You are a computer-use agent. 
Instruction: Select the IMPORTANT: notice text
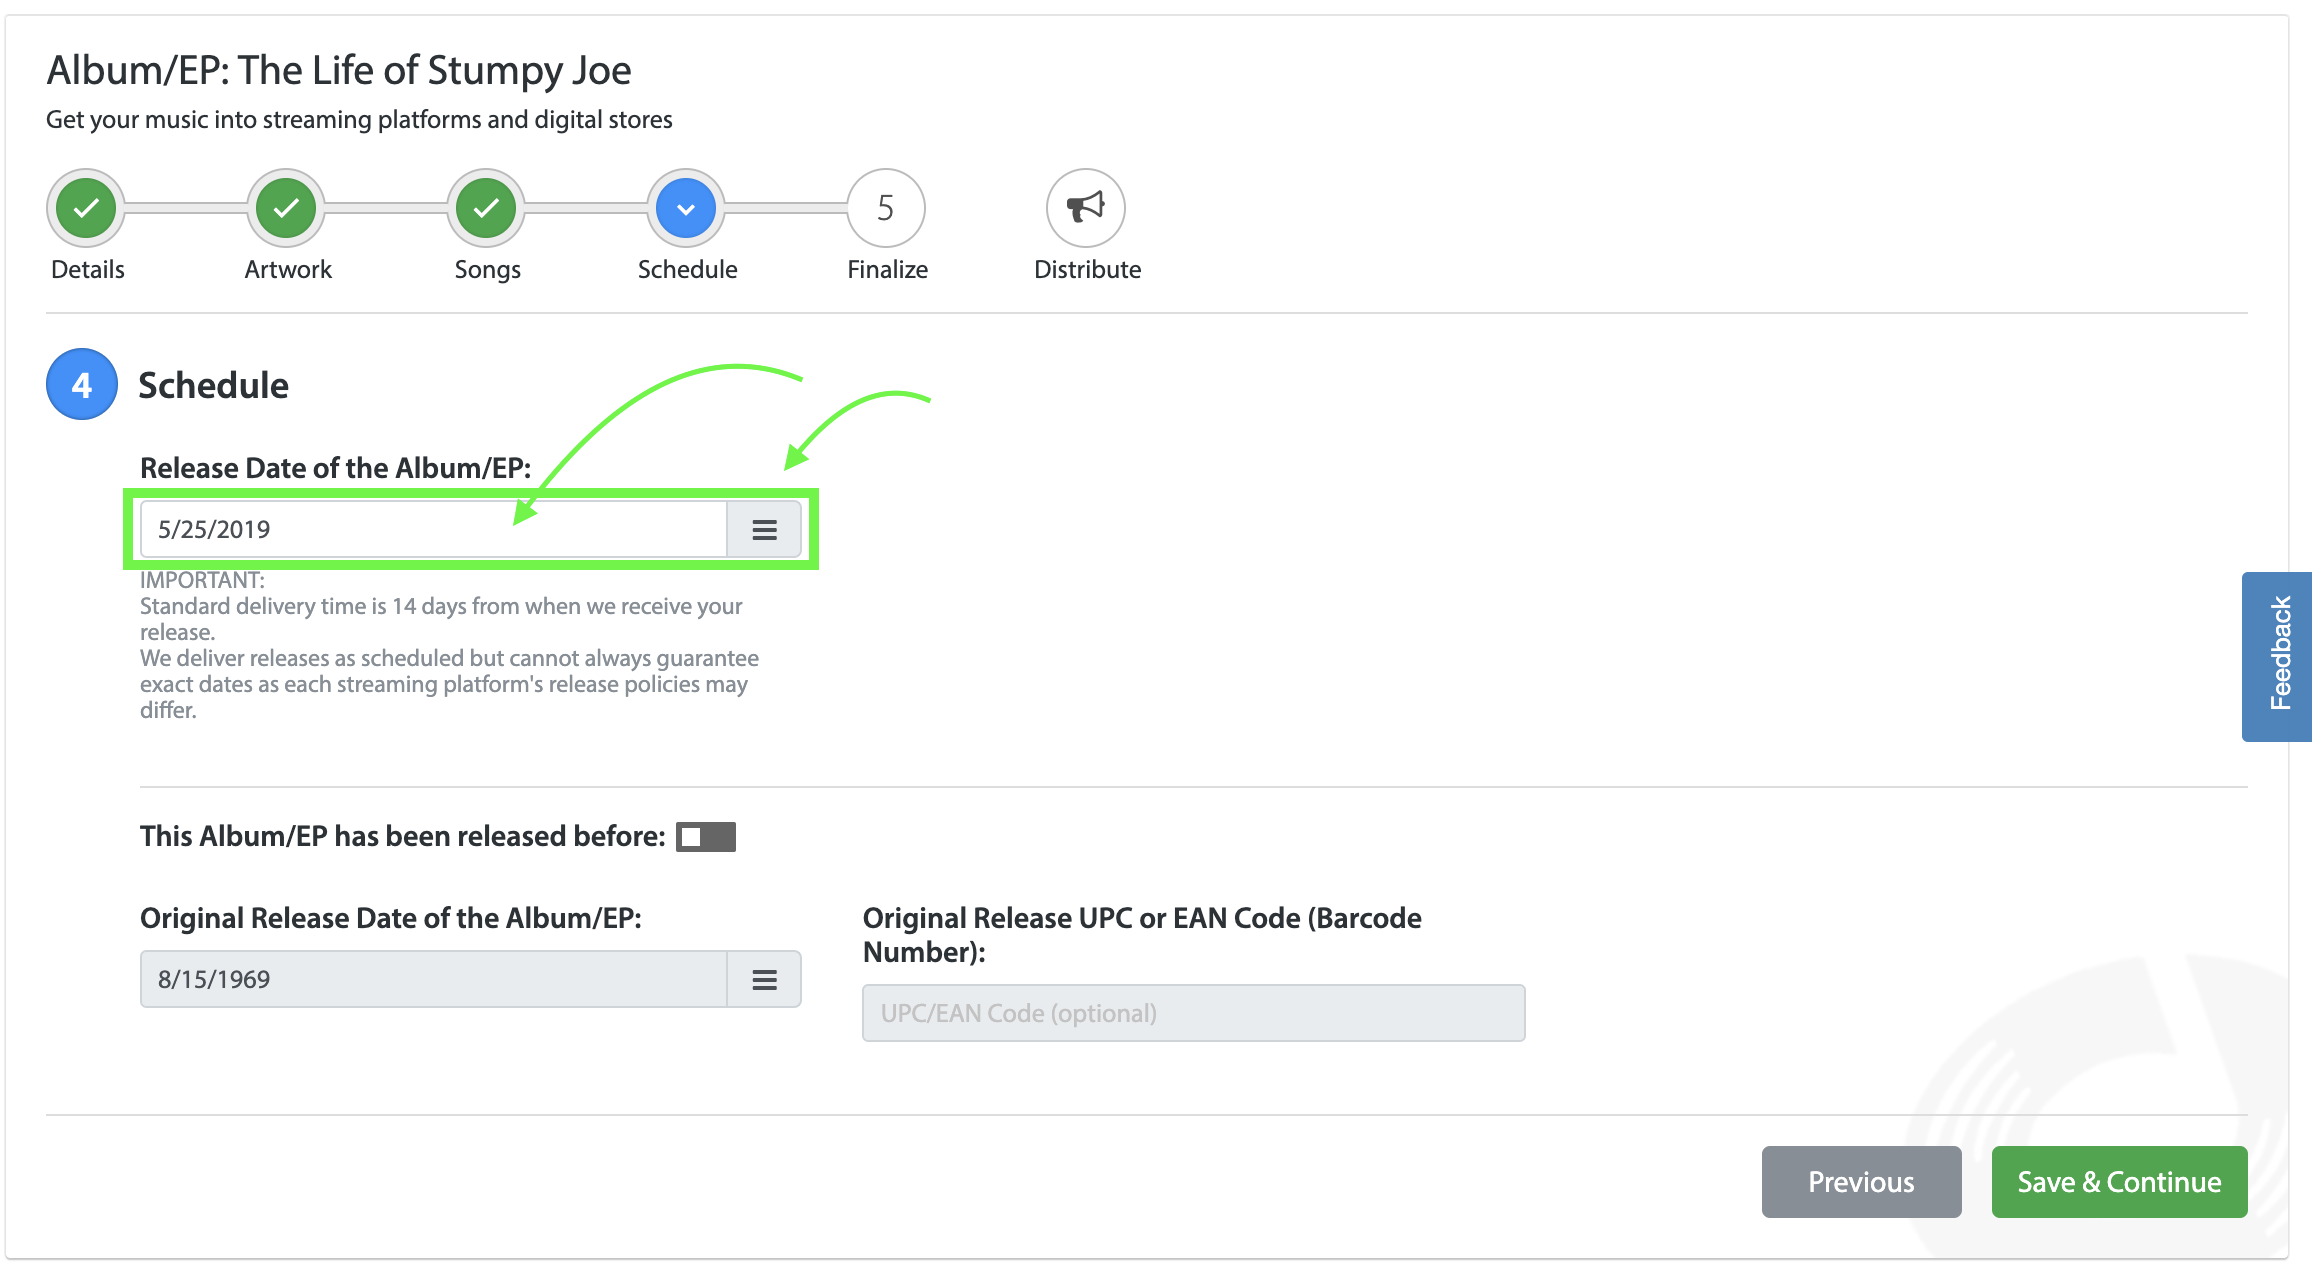[x=202, y=580]
